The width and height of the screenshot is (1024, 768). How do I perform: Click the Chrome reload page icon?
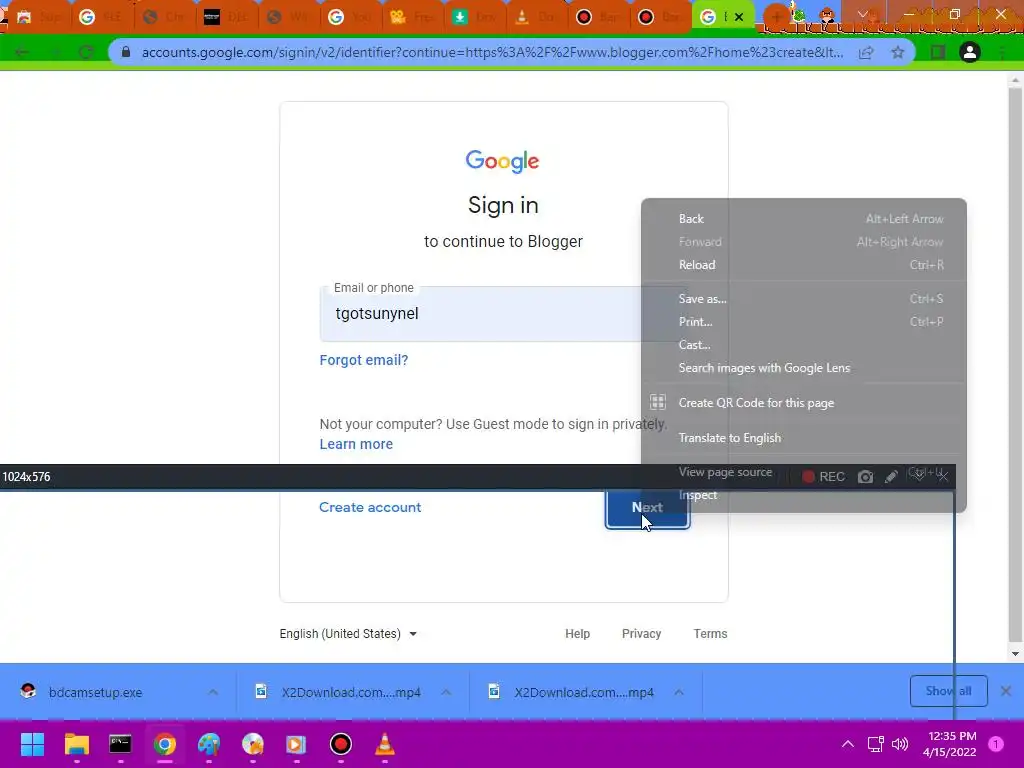[x=86, y=52]
